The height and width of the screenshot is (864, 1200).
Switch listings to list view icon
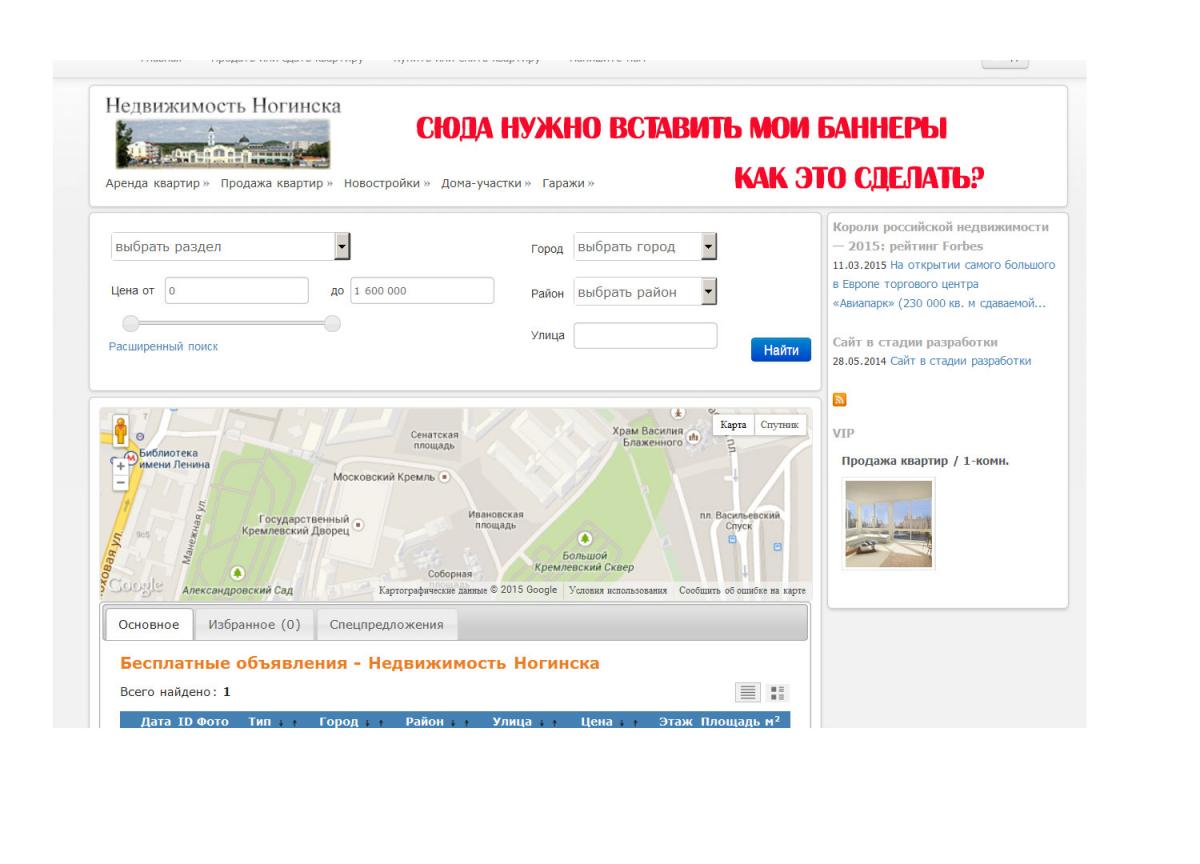(x=749, y=692)
